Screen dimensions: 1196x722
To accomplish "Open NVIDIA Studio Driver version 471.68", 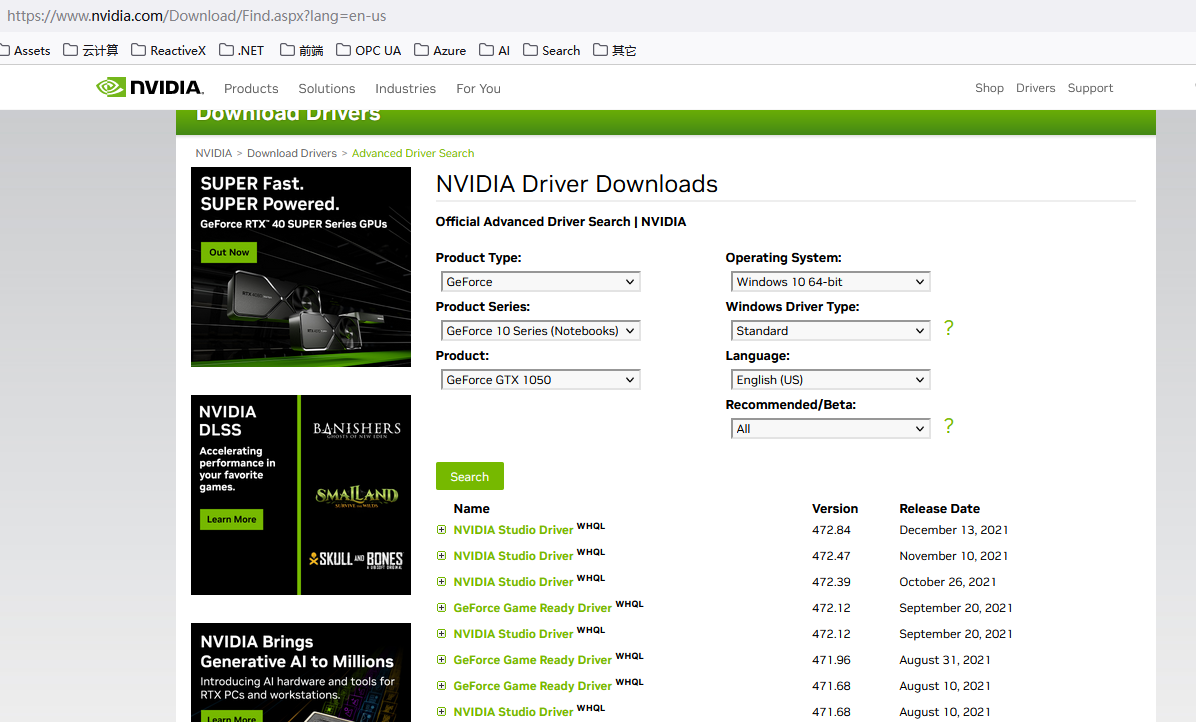I will (x=513, y=711).
